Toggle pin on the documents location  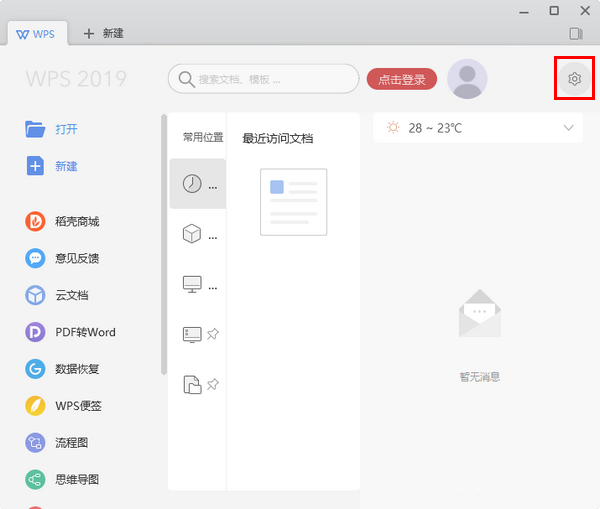click(x=212, y=384)
